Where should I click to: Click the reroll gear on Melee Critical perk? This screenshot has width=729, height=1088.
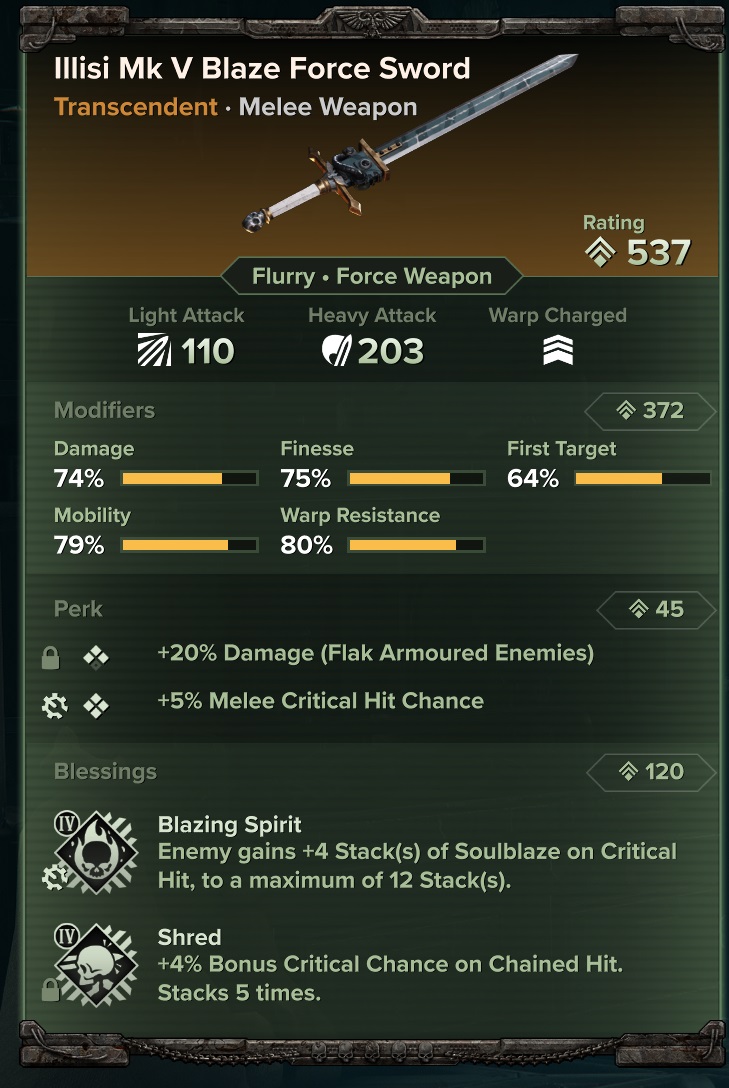53,707
